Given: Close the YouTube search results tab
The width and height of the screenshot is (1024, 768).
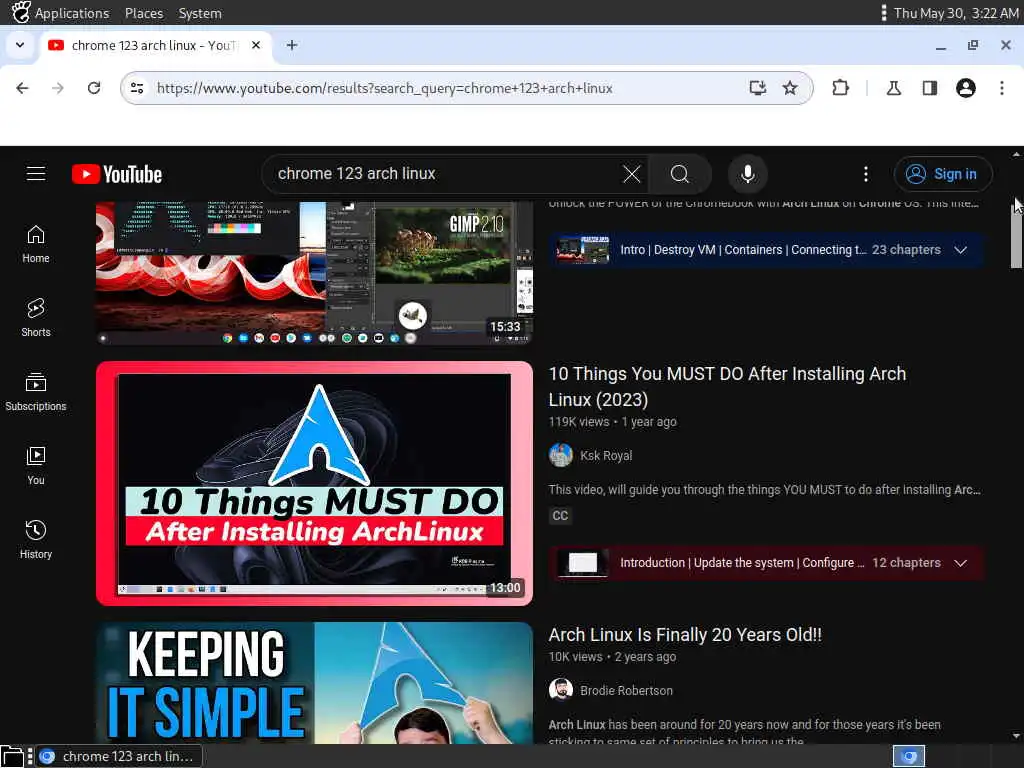Looking at the screenshot, I should [x=256, y=45].
